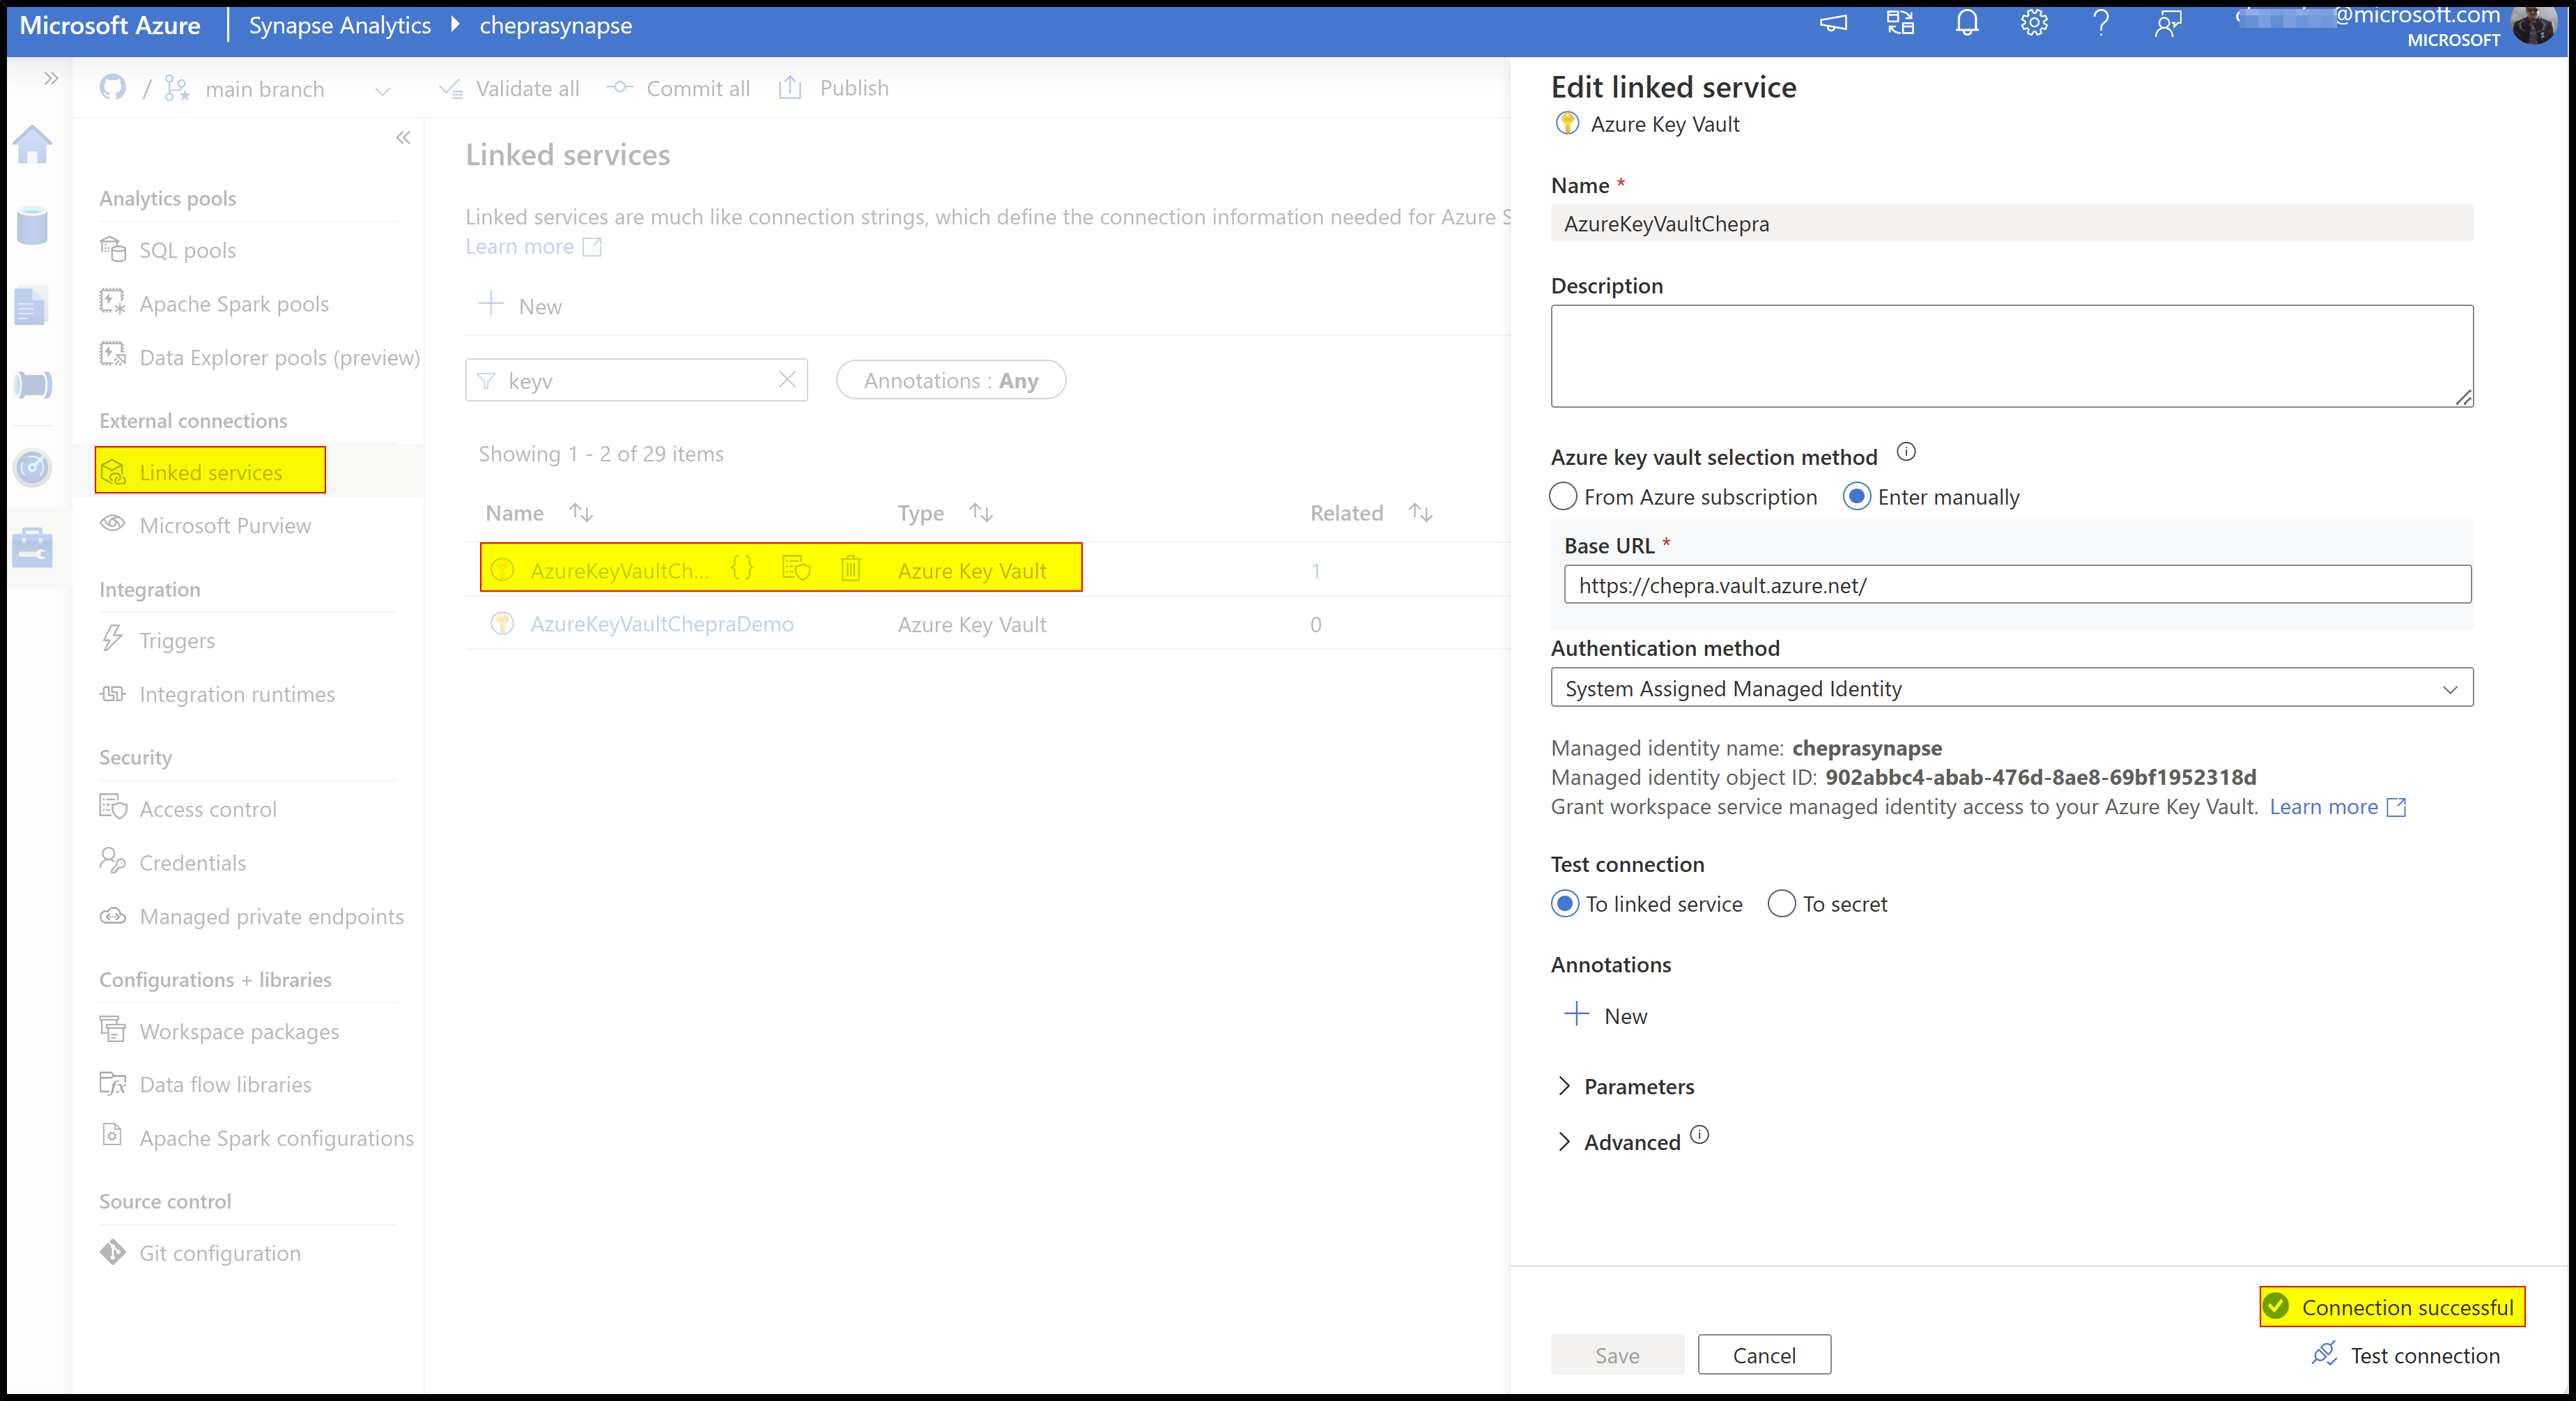Open Managed private endpoints item
Image resolution: width=2576 pixels, height=1401 pixels.
click(252, 916)
